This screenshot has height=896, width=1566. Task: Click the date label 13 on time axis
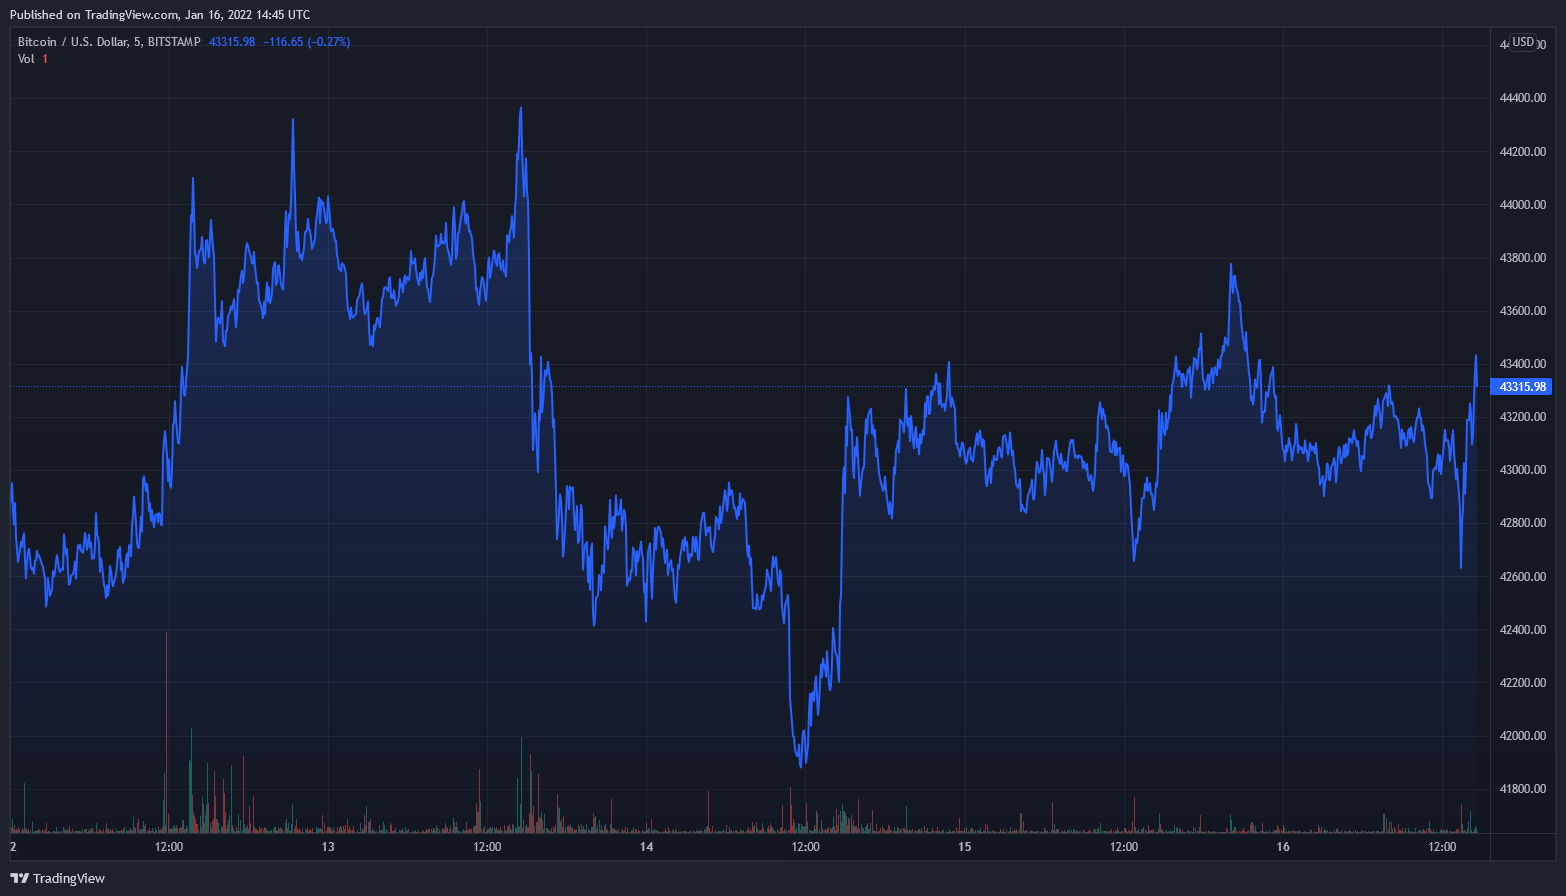coord(328,847)
